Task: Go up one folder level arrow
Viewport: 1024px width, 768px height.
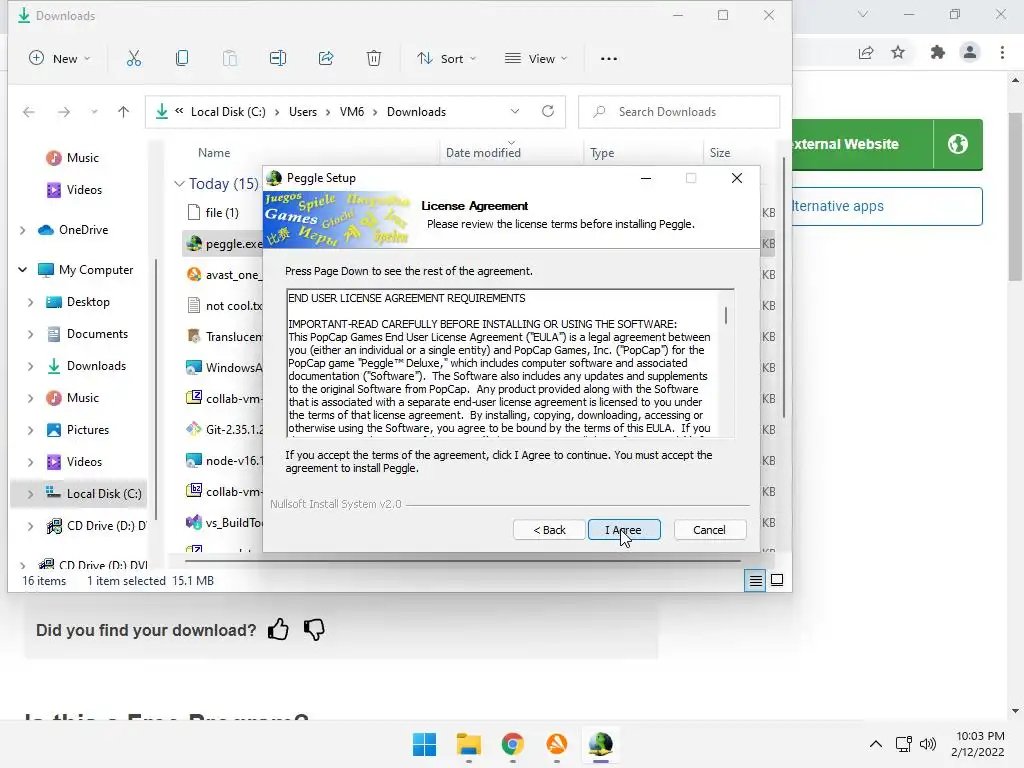Action: pyautogui.click(x=123, y=112)
